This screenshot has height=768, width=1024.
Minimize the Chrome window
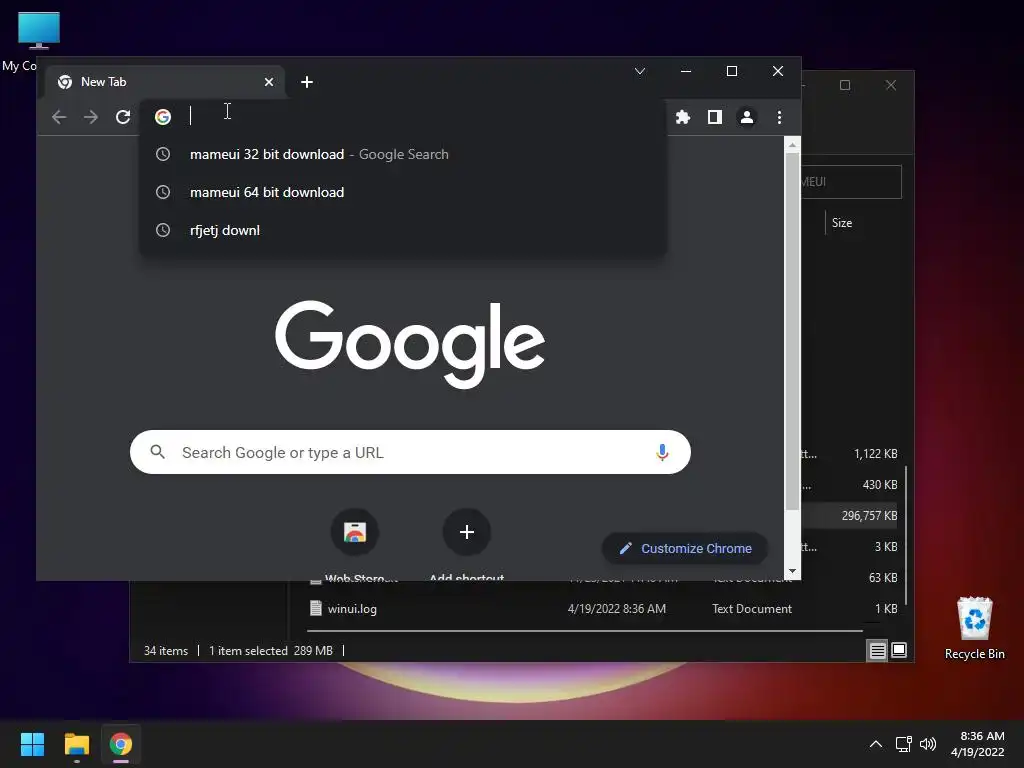686,71
